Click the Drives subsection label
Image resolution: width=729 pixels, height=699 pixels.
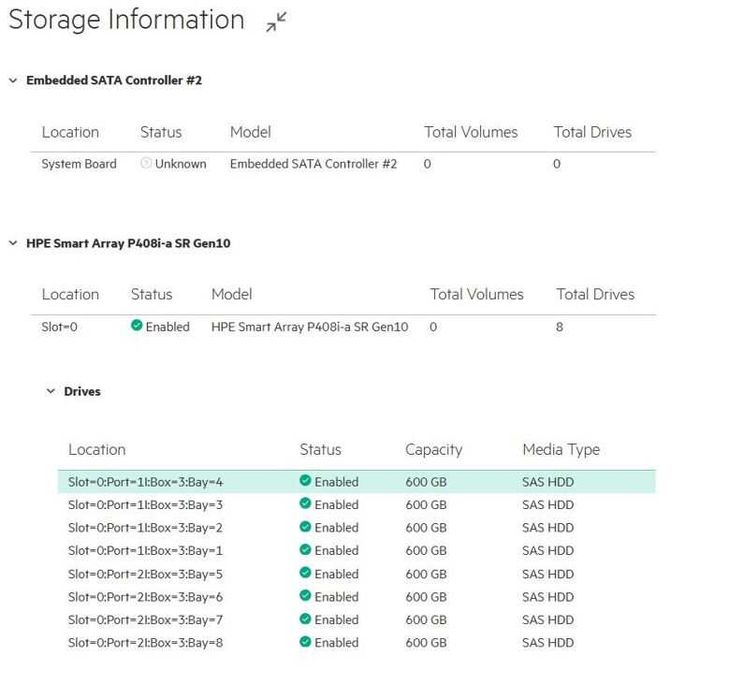pyautogui.click(x=82, y=392)
